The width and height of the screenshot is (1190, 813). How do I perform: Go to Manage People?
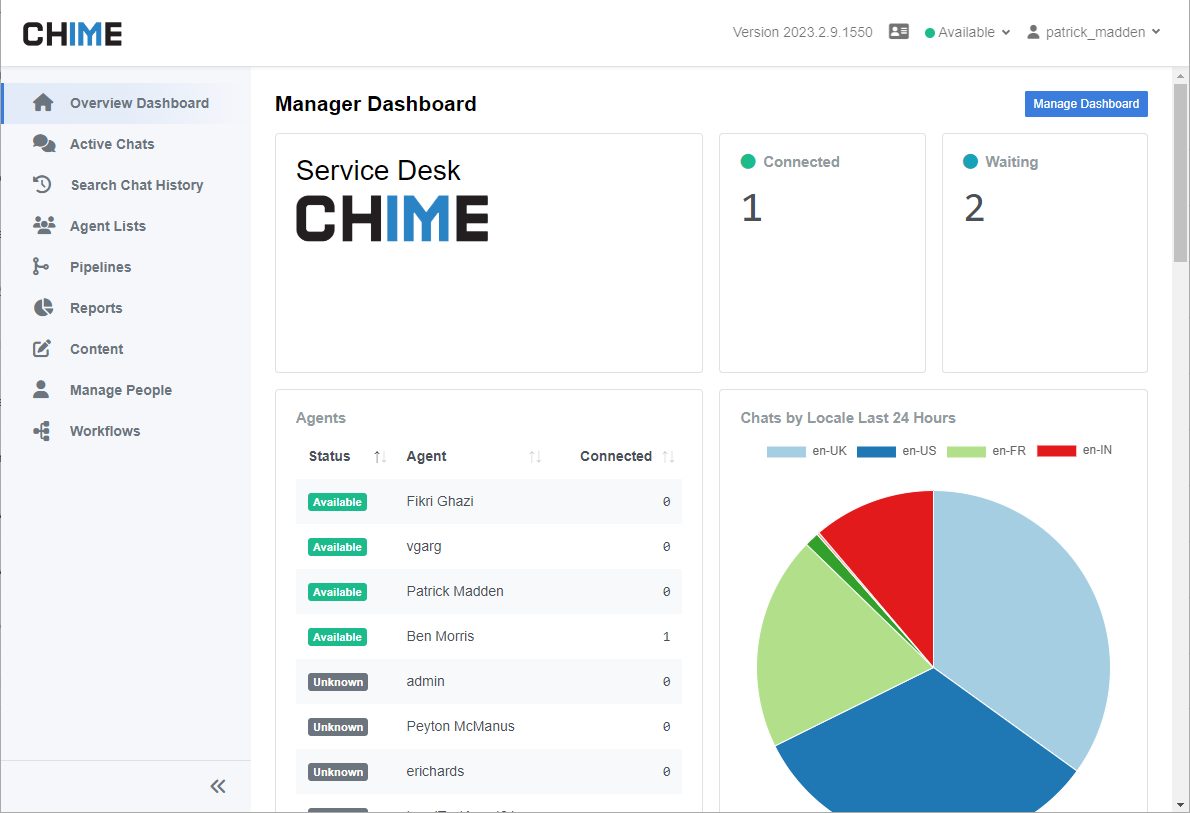coord(127,389)
